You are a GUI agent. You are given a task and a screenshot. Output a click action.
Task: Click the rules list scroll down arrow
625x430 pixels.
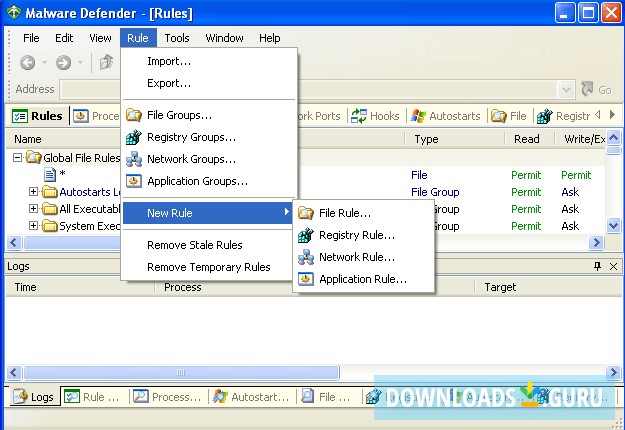613,226
